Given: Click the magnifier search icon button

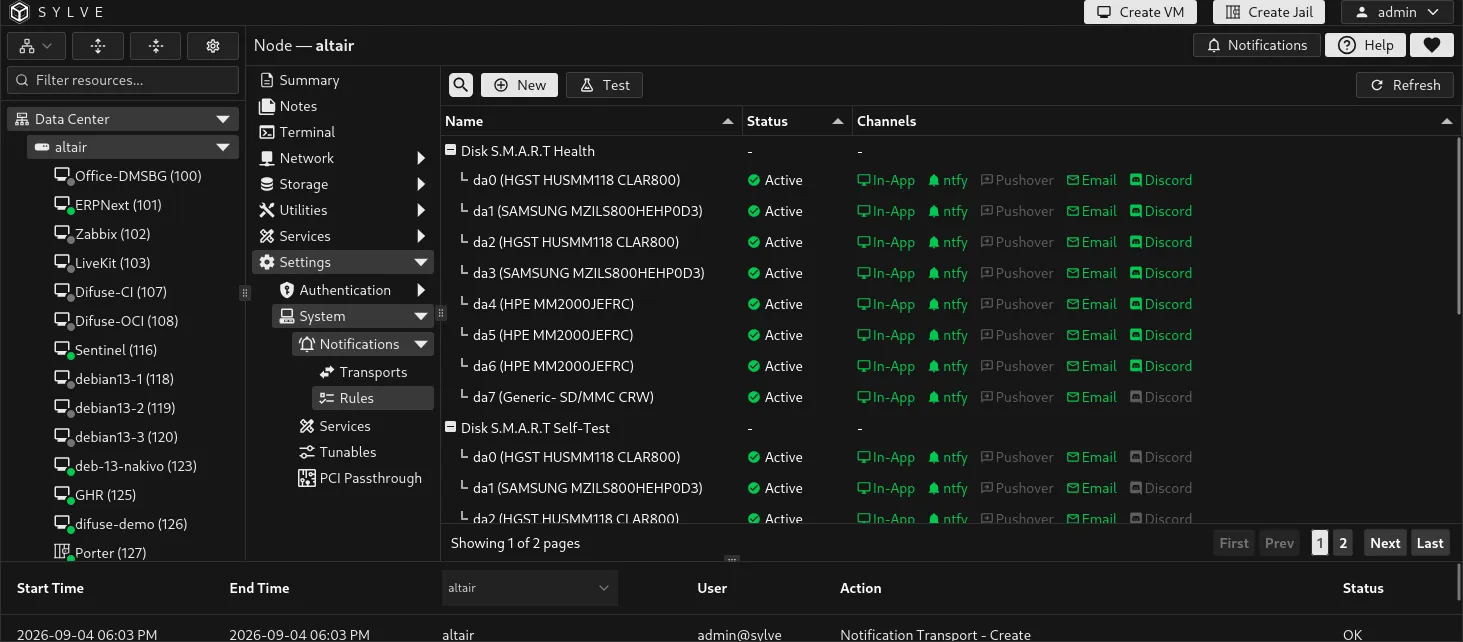Looking at the screenshot, I should (461, 85).
